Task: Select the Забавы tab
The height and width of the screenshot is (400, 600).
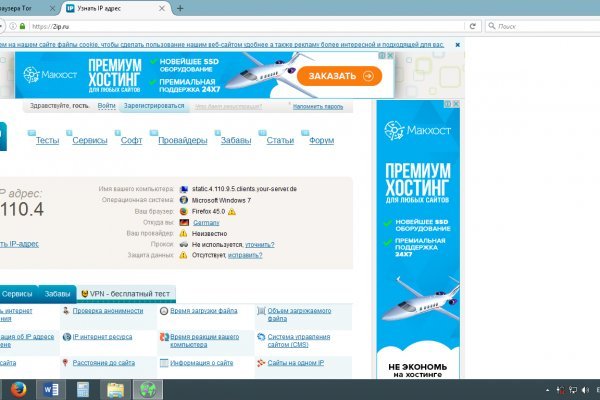Action: 58,294
